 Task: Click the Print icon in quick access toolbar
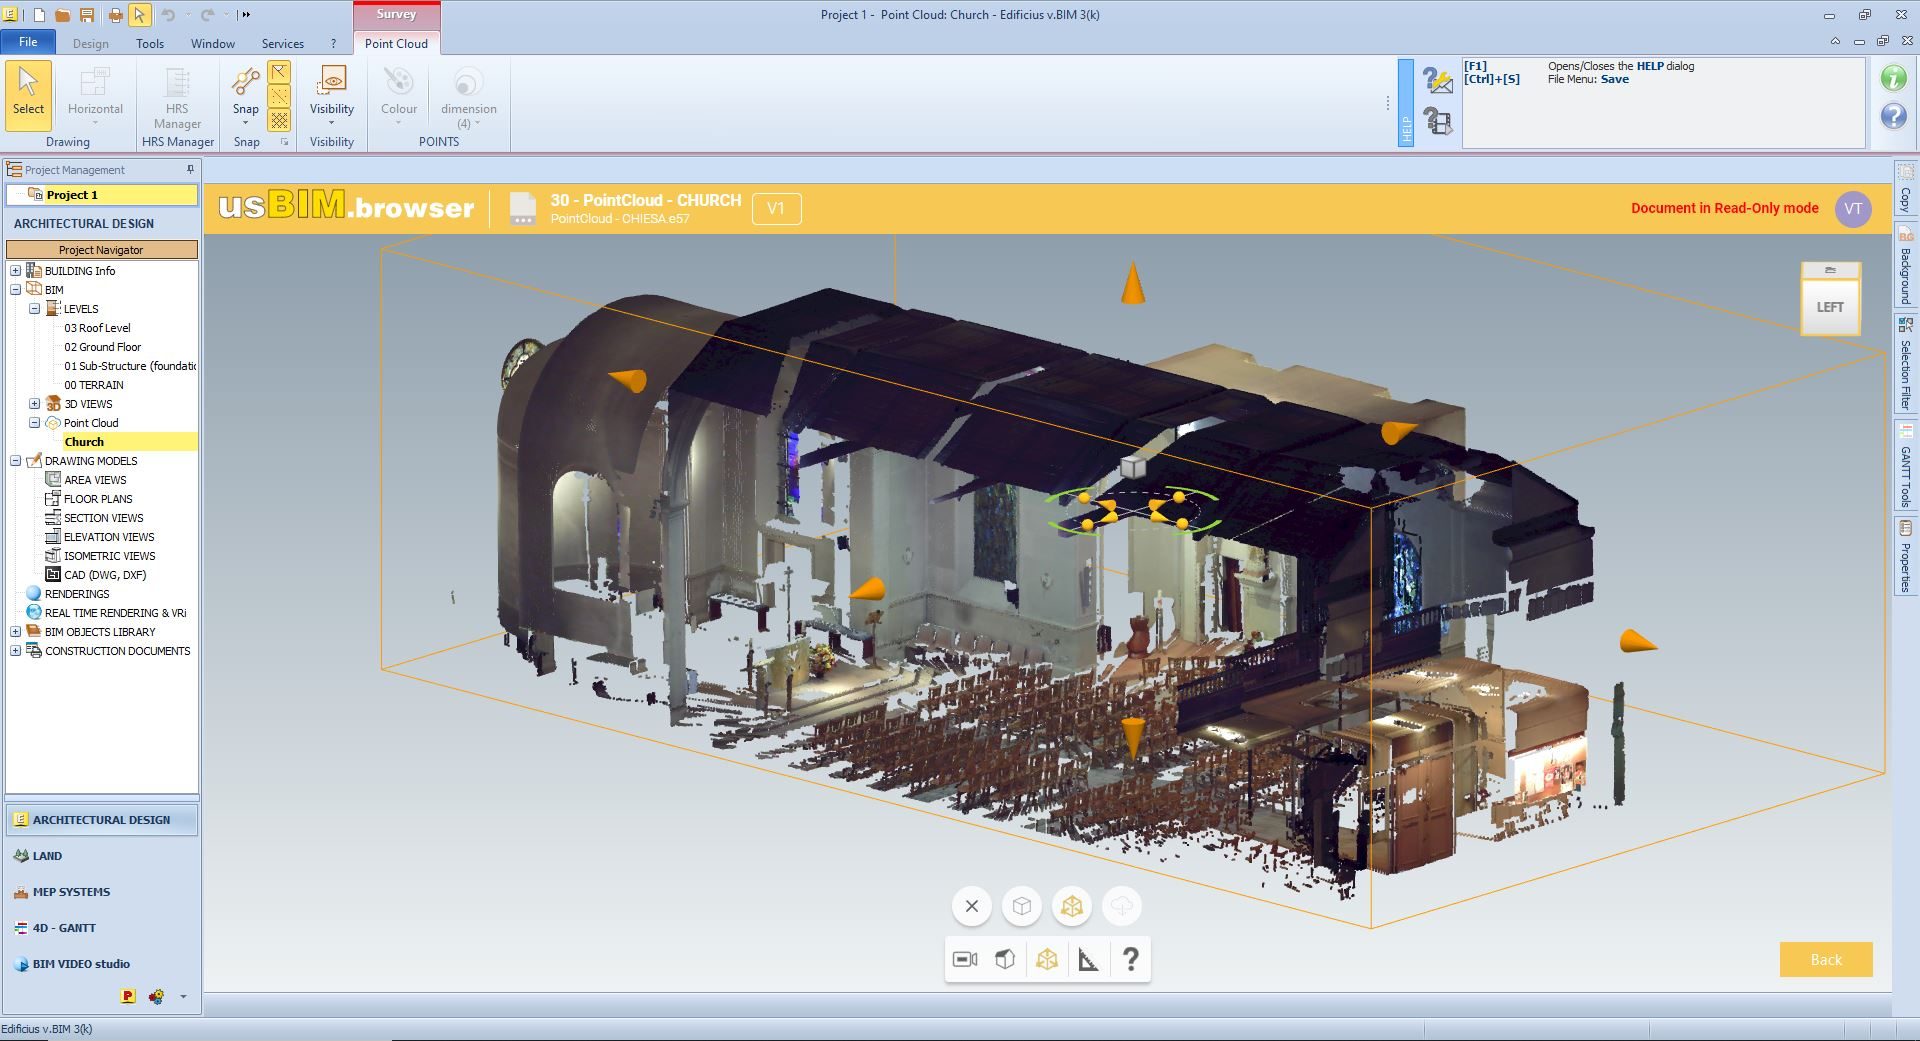point(115,15)
